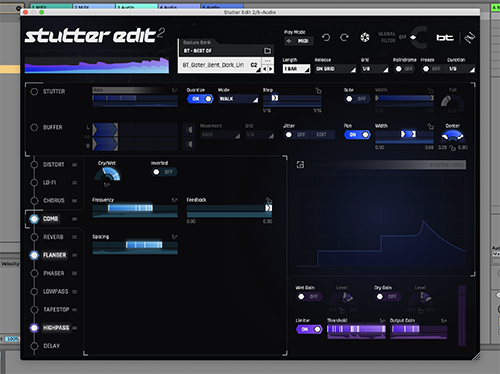The height and width of the screenshot is (374, 500).
Task: Click the BT logo
Action: coord(445,38)
